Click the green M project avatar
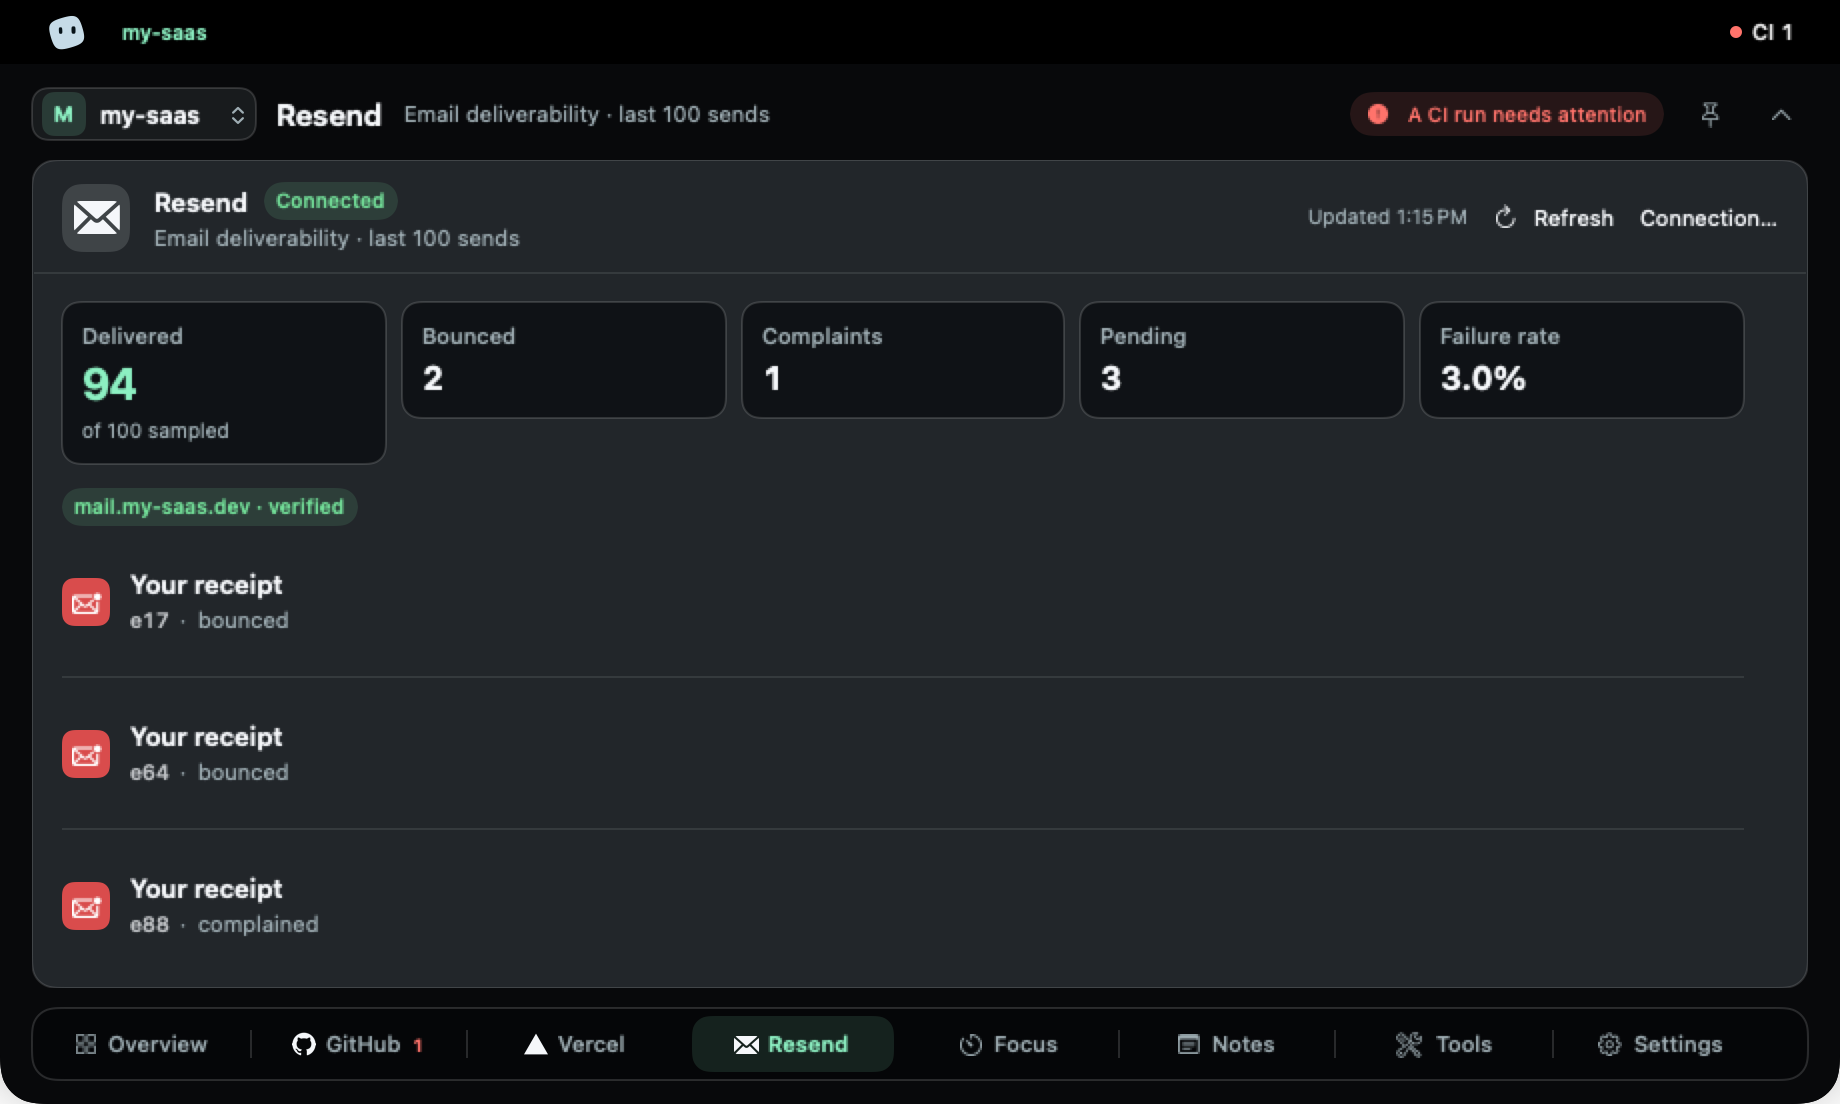Viewport: 1840px width, 1104px height. (x=63, y=114)
